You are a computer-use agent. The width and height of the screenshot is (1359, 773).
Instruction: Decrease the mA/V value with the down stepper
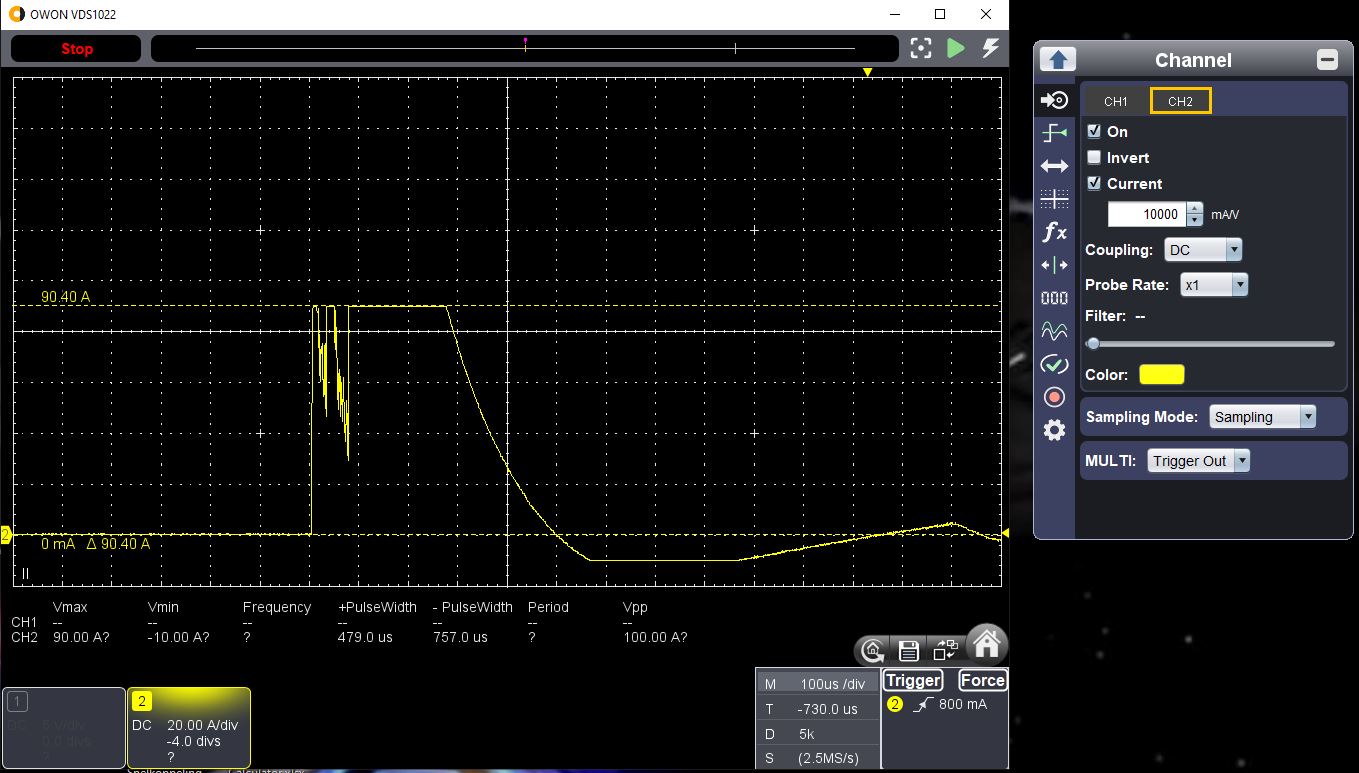(1194, 220)
